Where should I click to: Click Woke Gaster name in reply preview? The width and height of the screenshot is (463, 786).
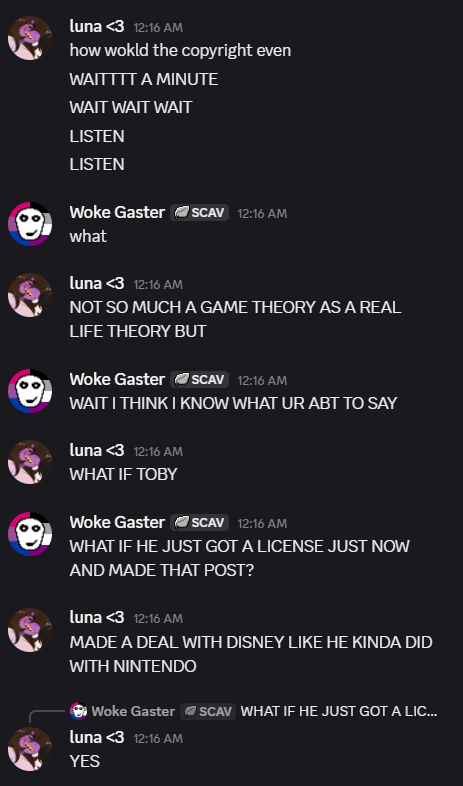133,711
